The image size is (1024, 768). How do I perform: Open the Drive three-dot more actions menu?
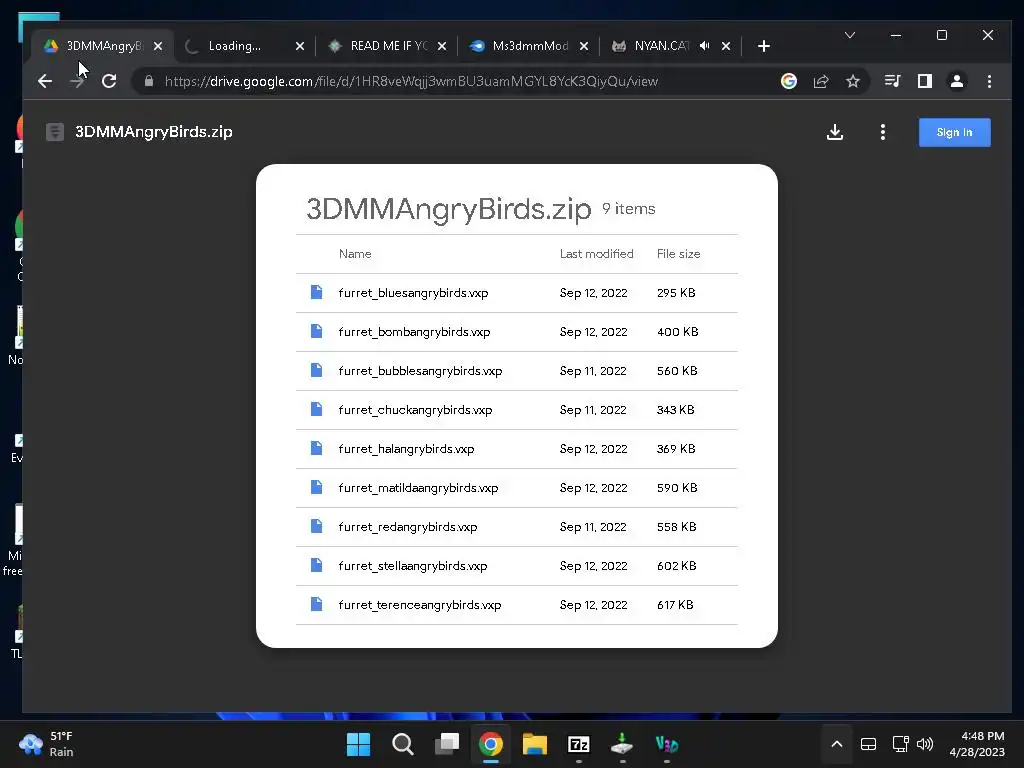point(882,132)
